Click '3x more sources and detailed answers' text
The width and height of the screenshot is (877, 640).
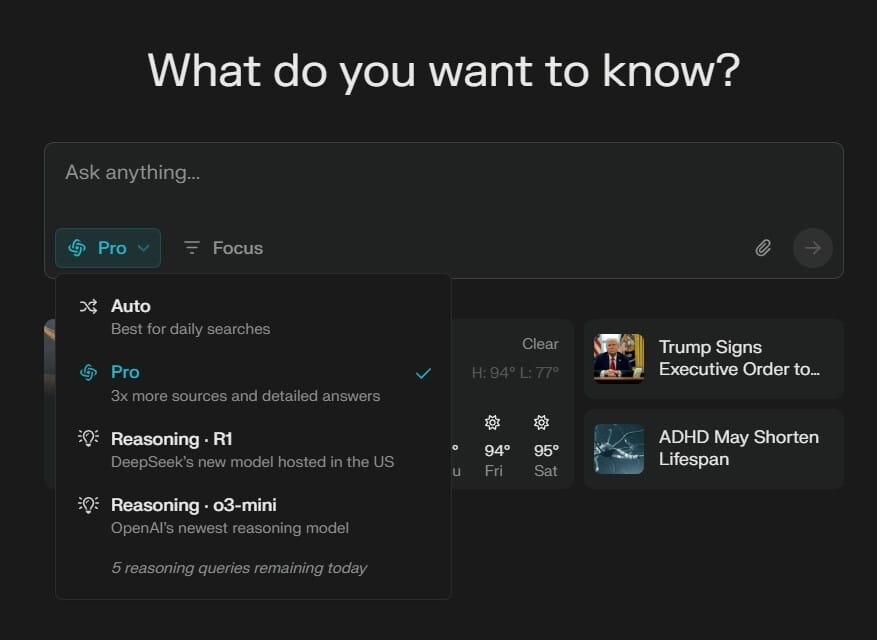246,396
